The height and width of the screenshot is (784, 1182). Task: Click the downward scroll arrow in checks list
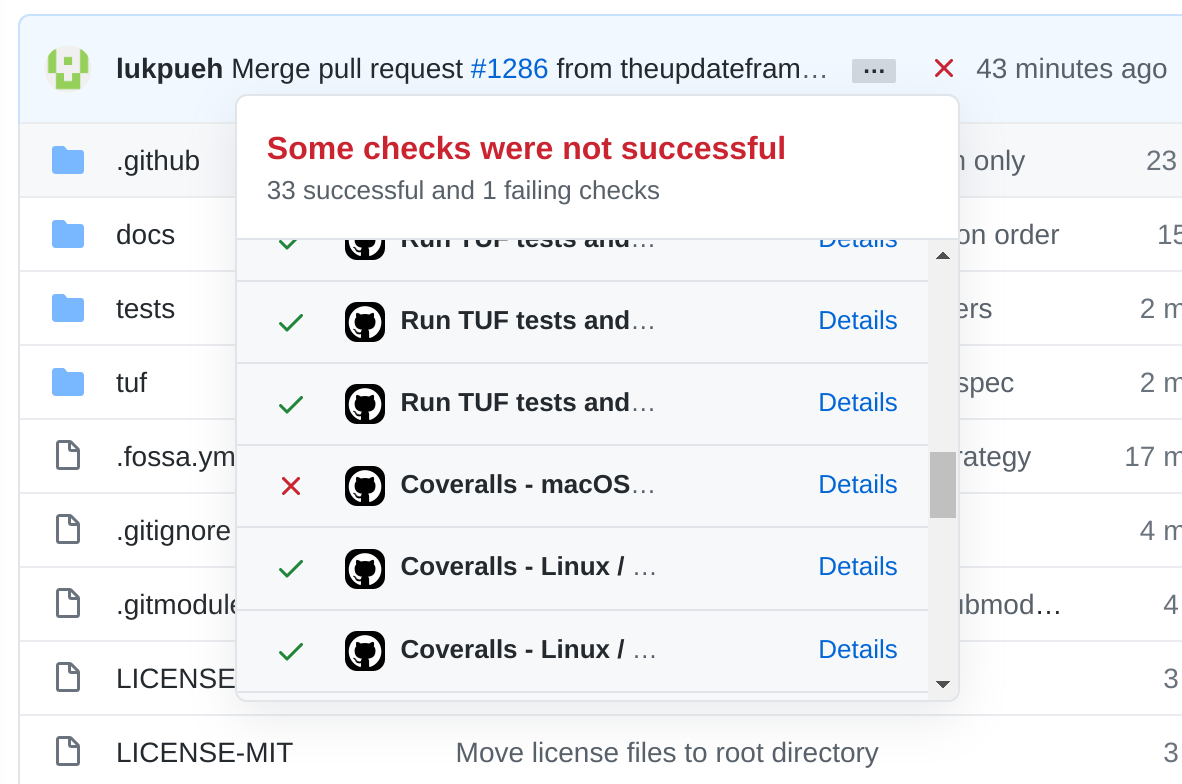click(942, 684)
